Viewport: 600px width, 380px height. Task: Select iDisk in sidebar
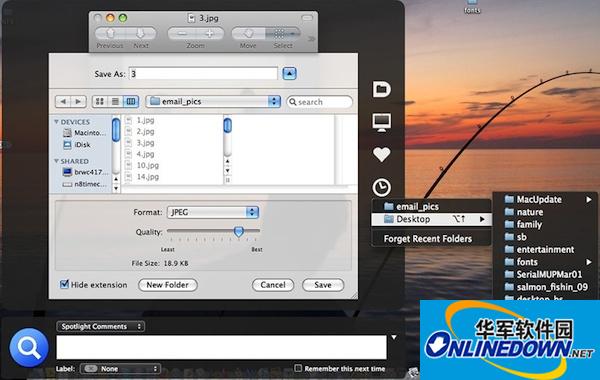(x=77, y=145)
